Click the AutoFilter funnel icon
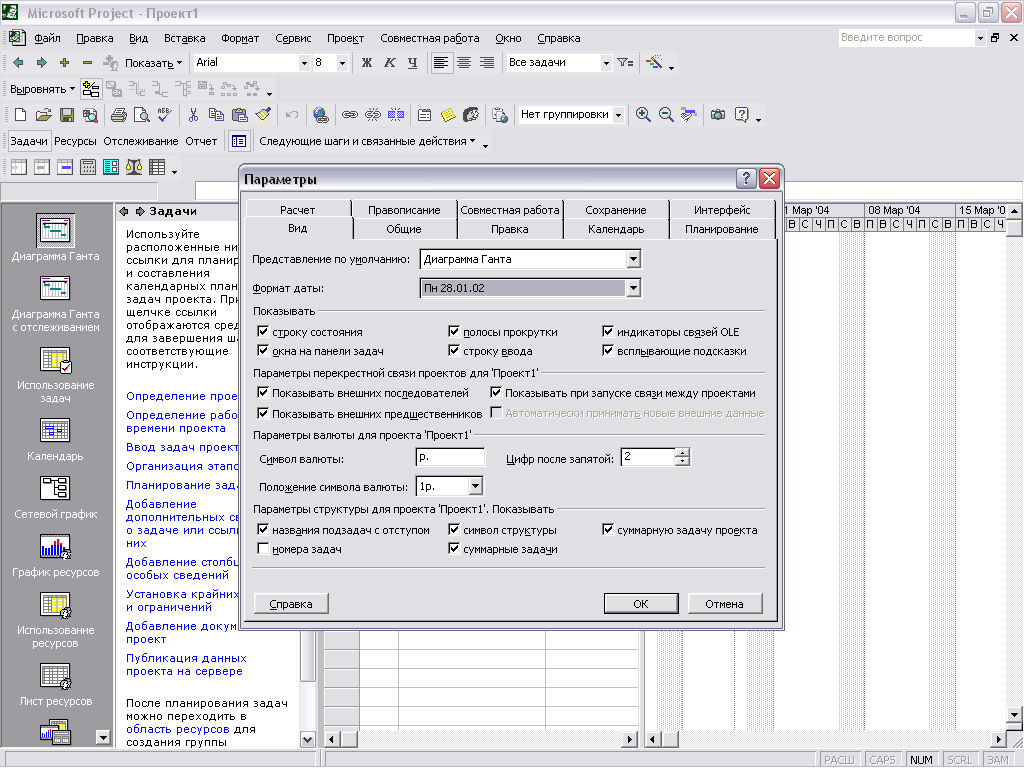Viewport: 1024px width, 768px height. pyautogui.click(x=625, y=63)
